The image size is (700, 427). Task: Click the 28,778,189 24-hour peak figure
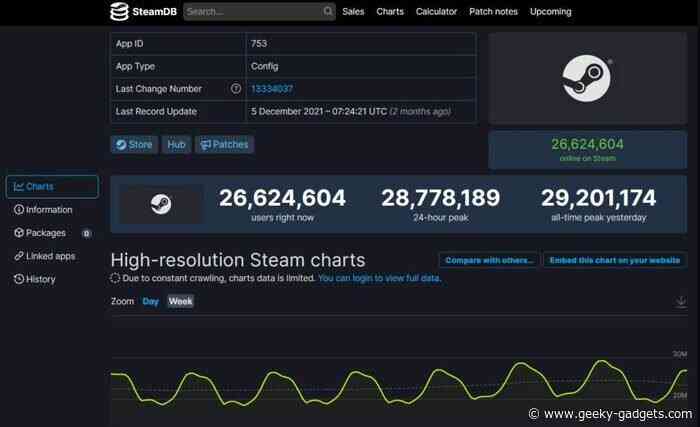coord(441,198)
